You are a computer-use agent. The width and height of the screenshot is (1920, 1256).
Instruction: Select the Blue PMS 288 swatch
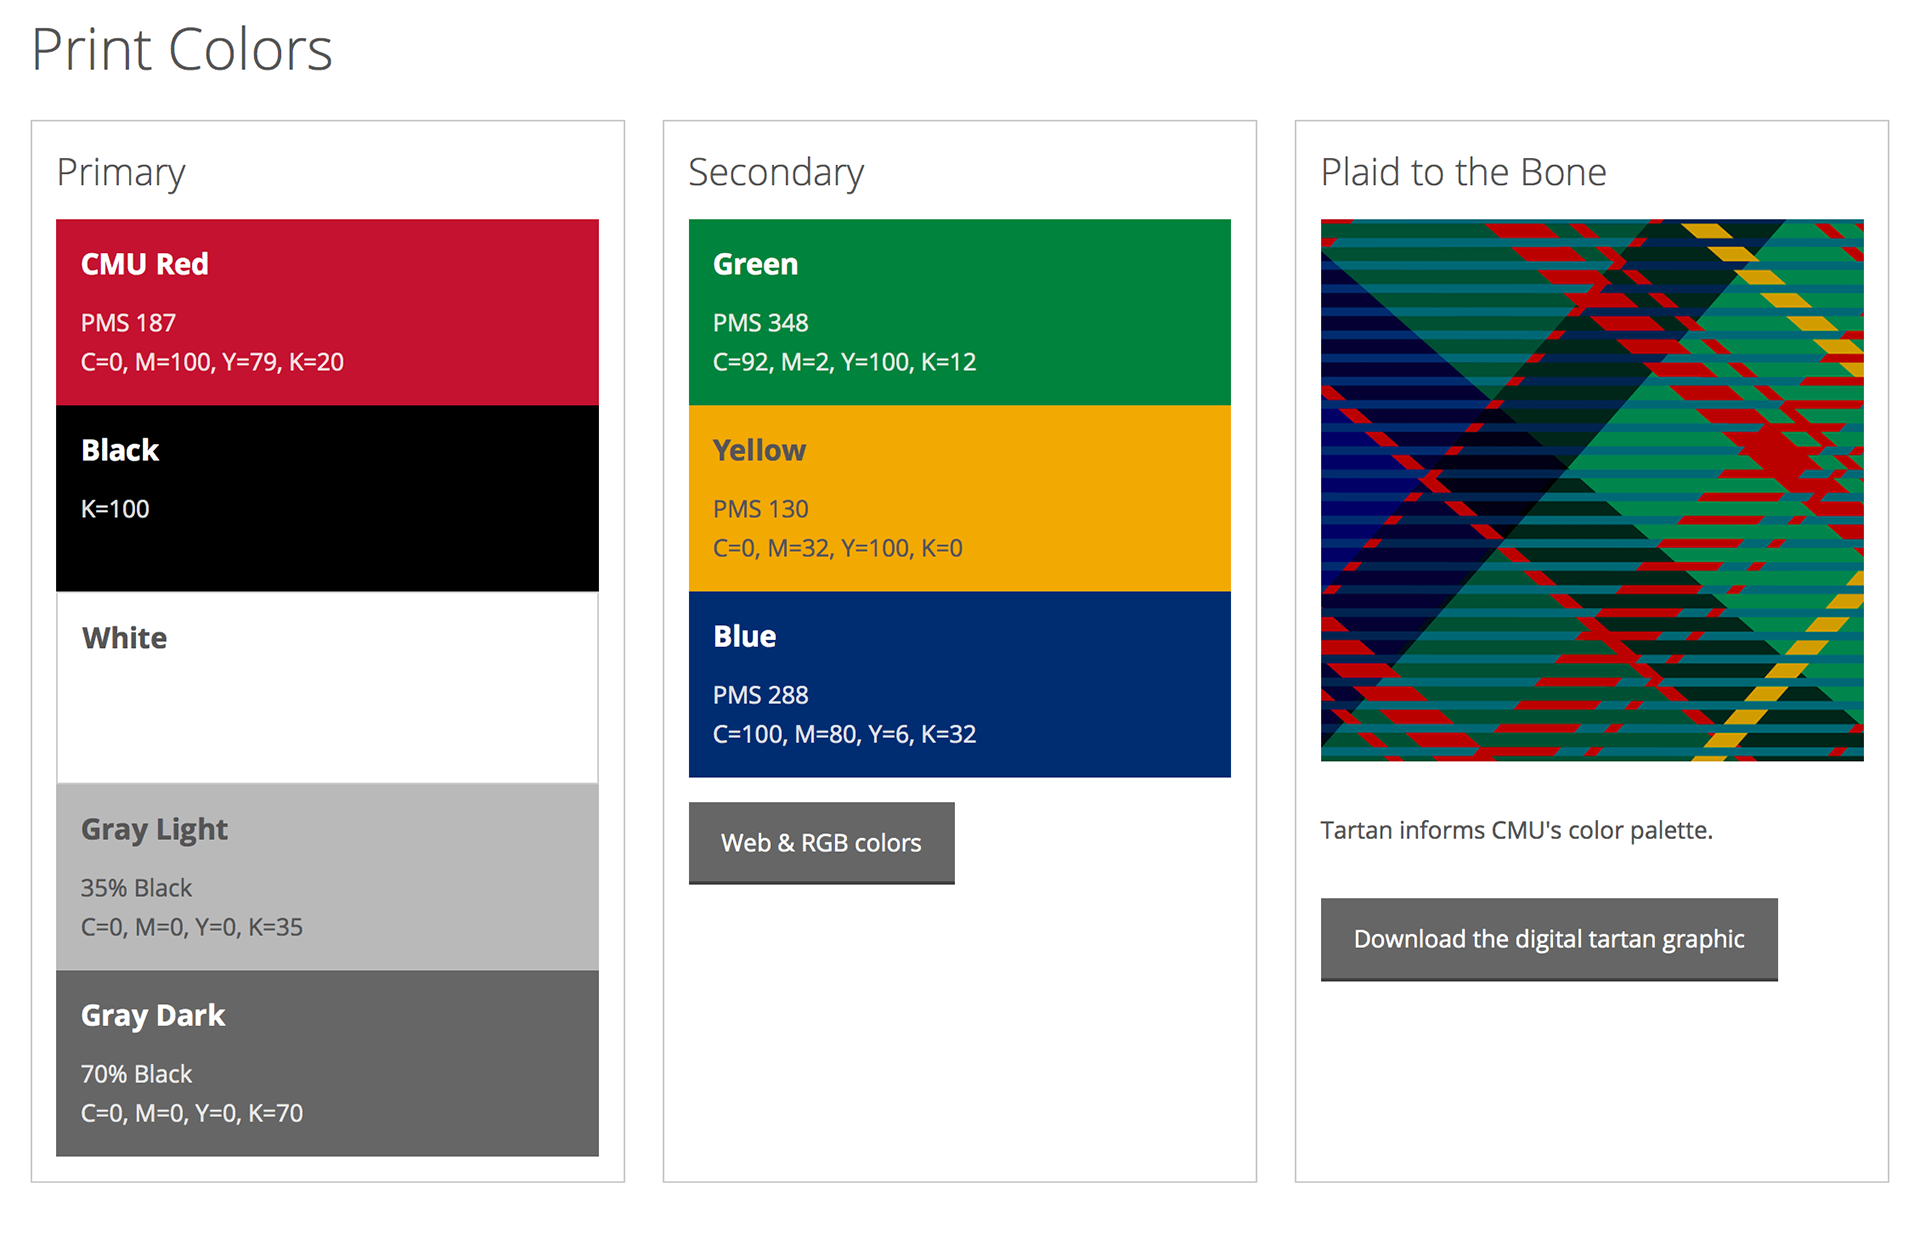pyautogui.click(x=960, y=684)
